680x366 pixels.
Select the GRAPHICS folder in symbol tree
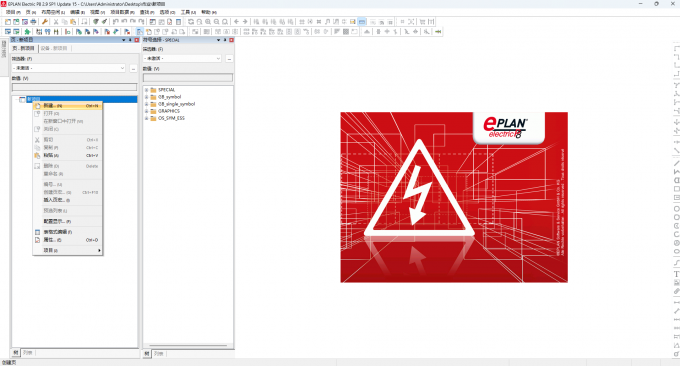[x=169, y=111]
